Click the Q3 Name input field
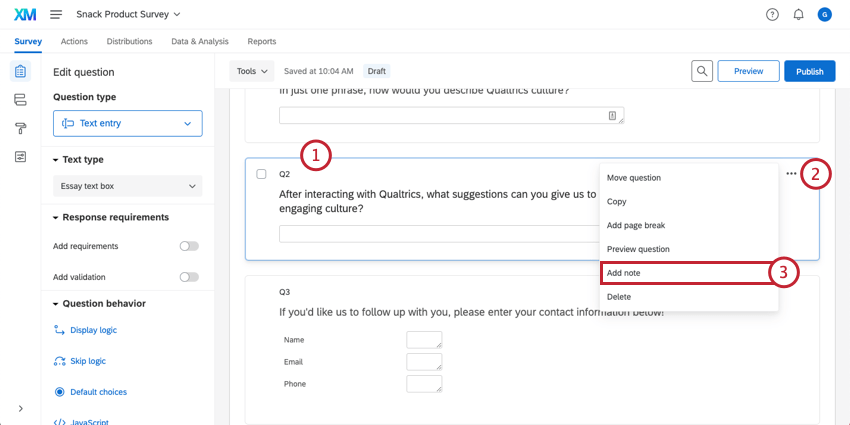The height and width of the screenshot is (425, 850). pos(424,340)
